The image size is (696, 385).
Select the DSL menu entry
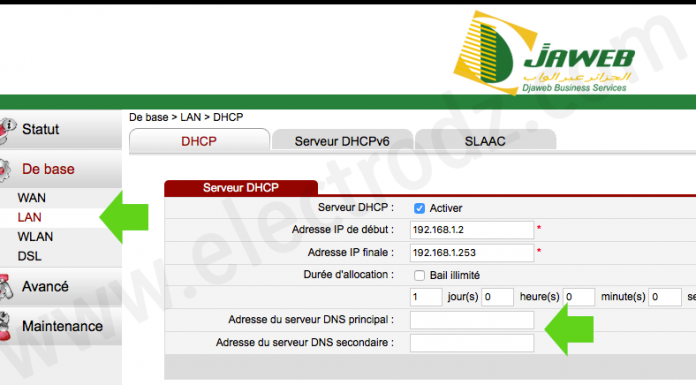click(29, 256)
